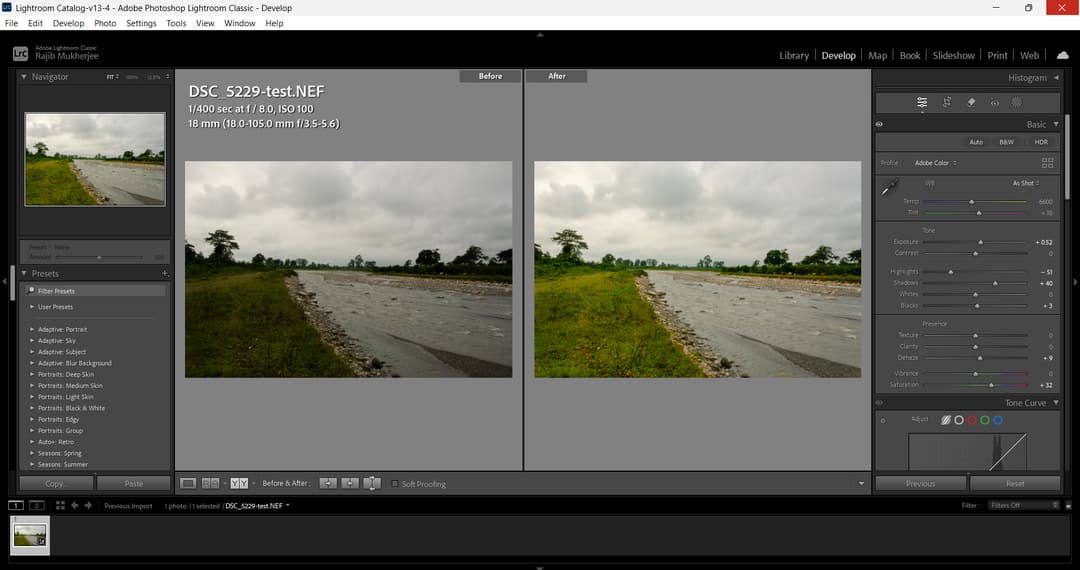Open the Settings menu
The width and height of the screenshot is (1080, 570).
tap(141, 23)
